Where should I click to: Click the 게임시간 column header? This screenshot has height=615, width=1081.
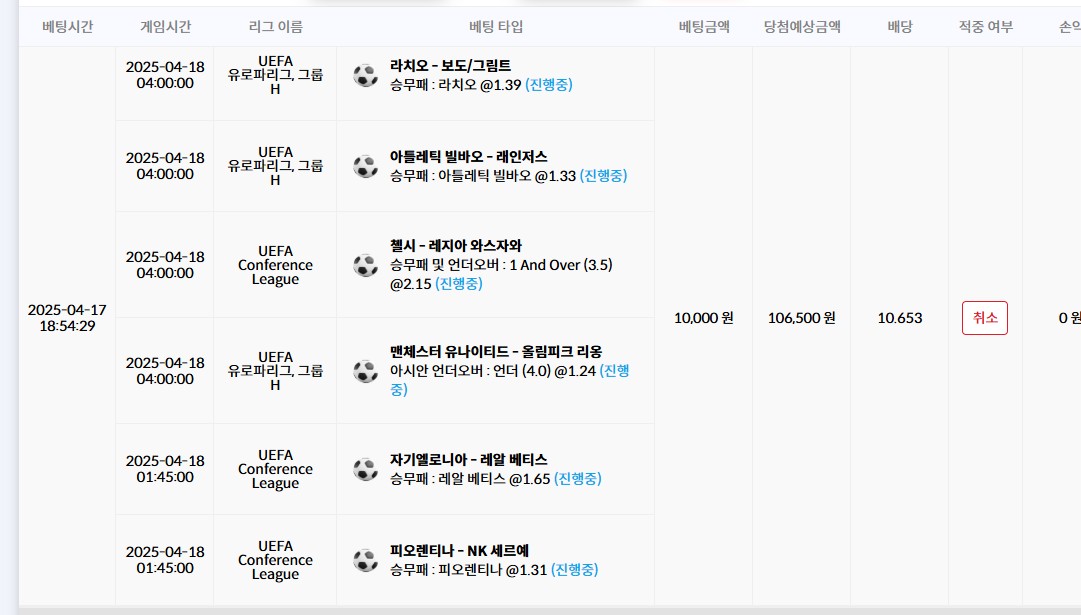click(x=165, y=27)
